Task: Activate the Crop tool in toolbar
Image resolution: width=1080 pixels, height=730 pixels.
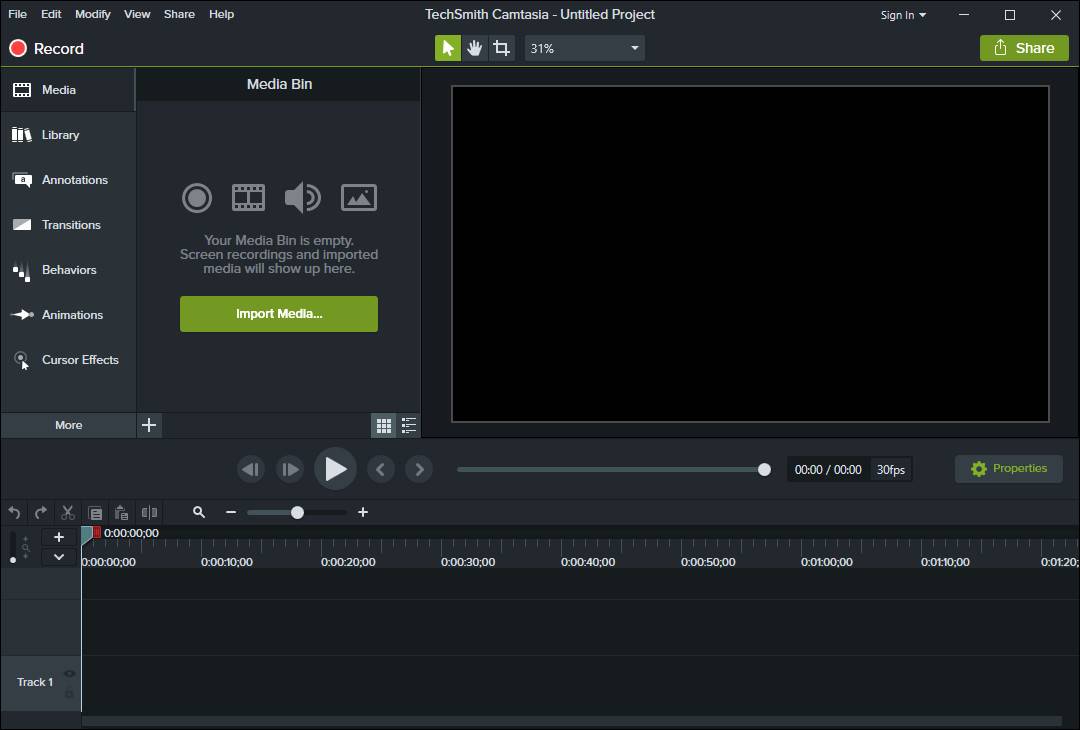Action: tap(502, 48)
